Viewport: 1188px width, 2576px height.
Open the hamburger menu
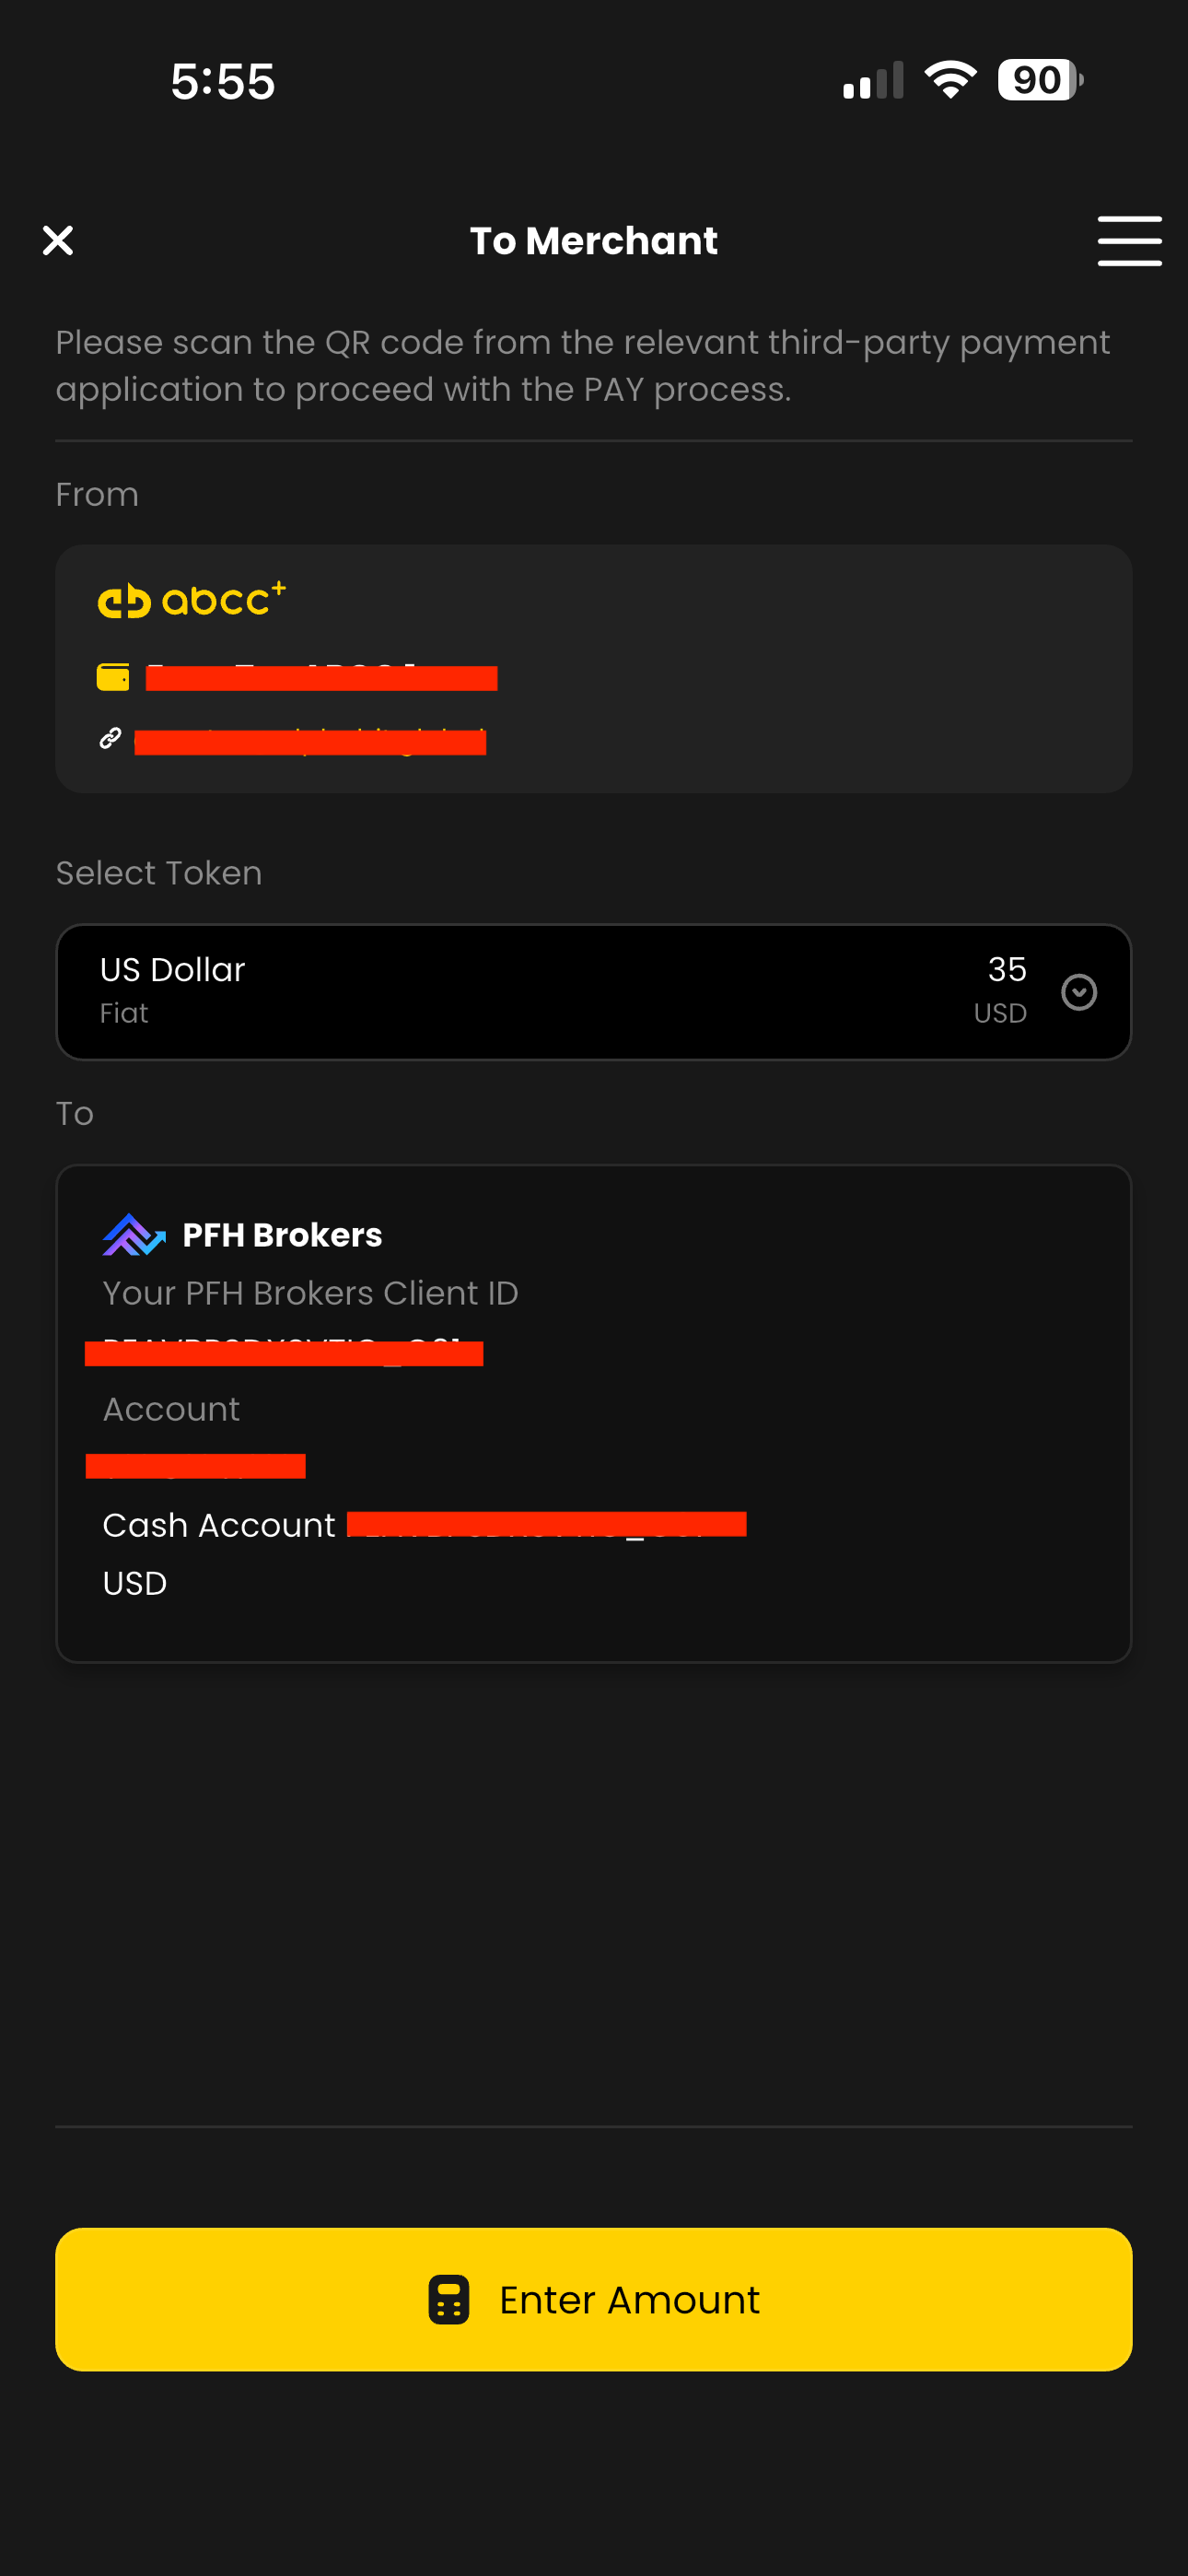coord(1129,240)
